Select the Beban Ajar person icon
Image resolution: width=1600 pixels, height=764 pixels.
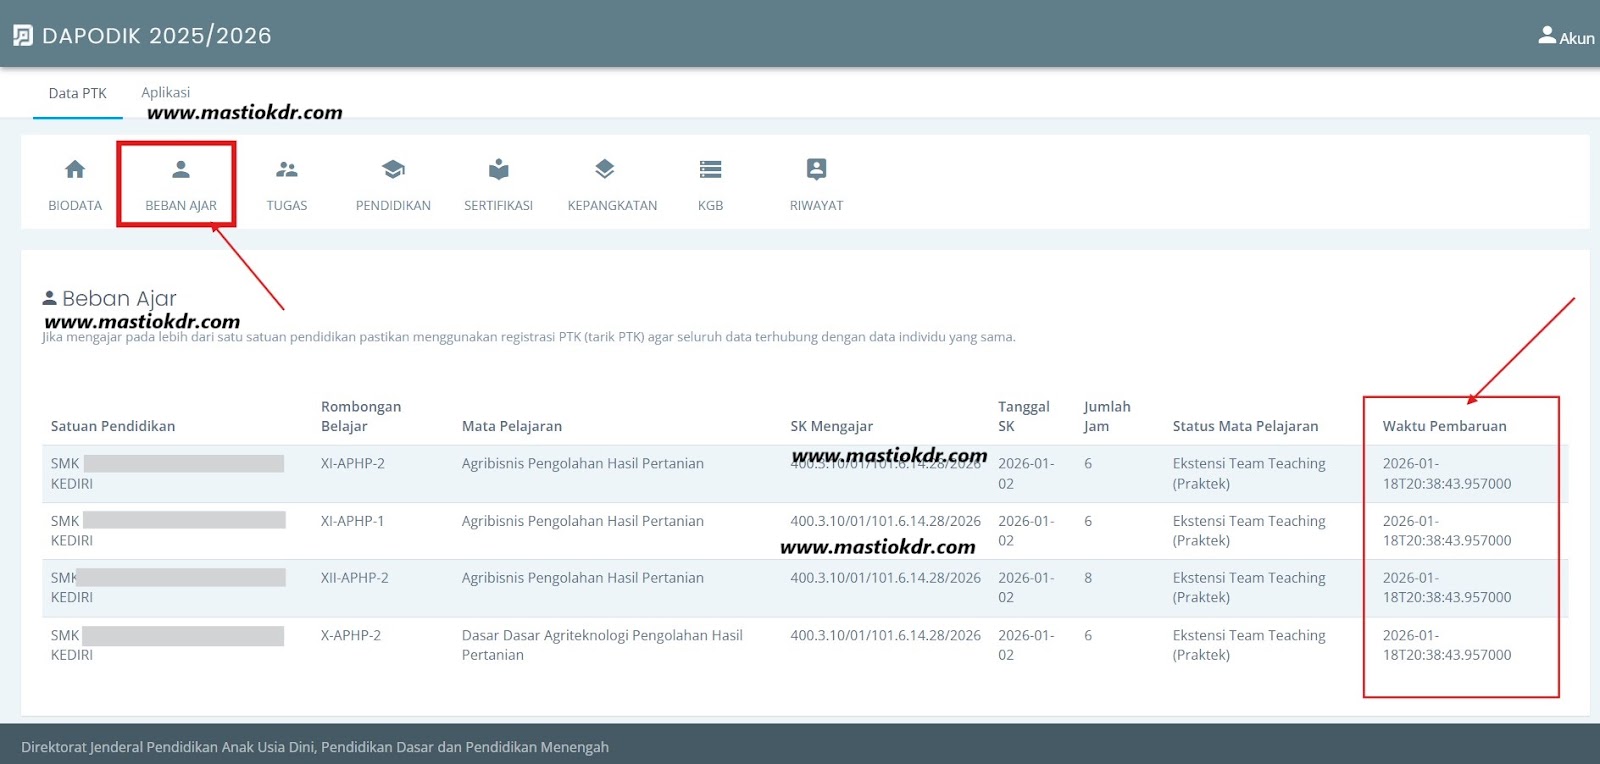coord(181,169)
